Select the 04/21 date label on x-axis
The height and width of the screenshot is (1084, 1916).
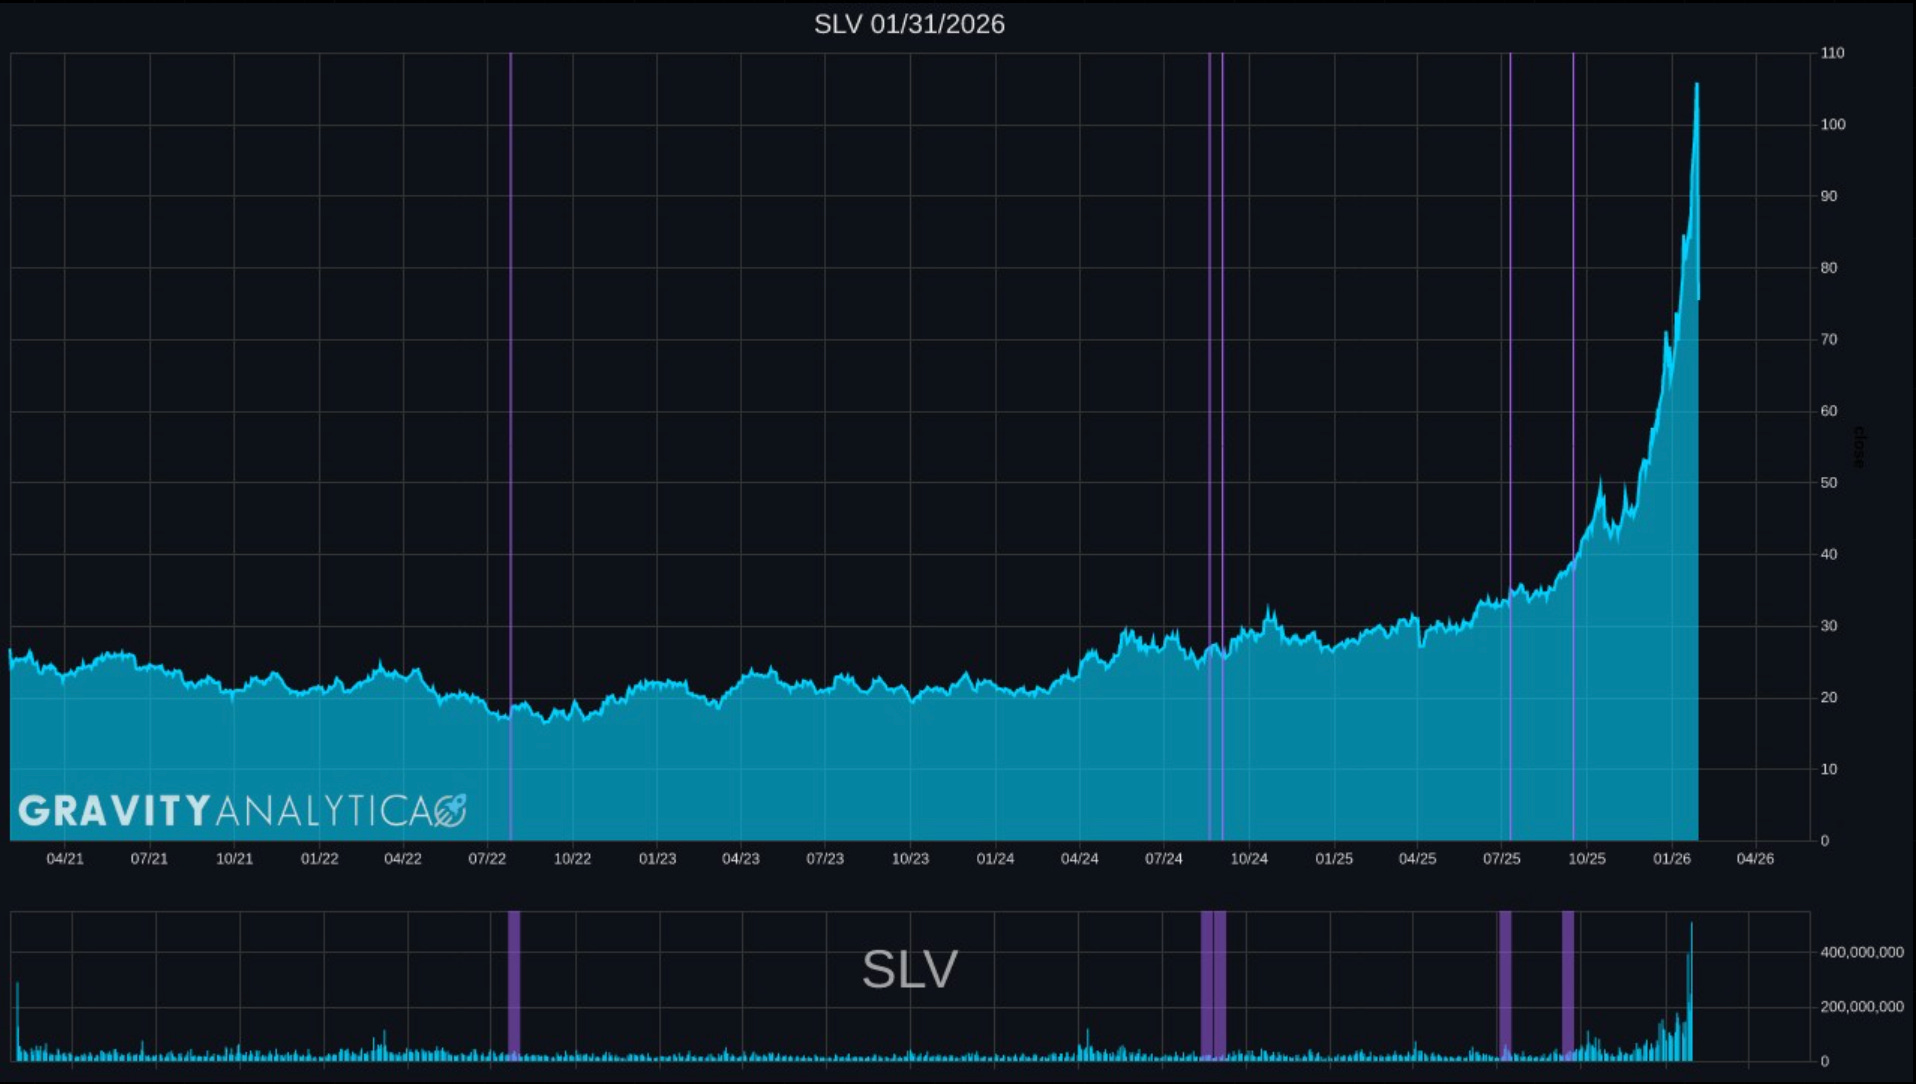pos(65,859)
